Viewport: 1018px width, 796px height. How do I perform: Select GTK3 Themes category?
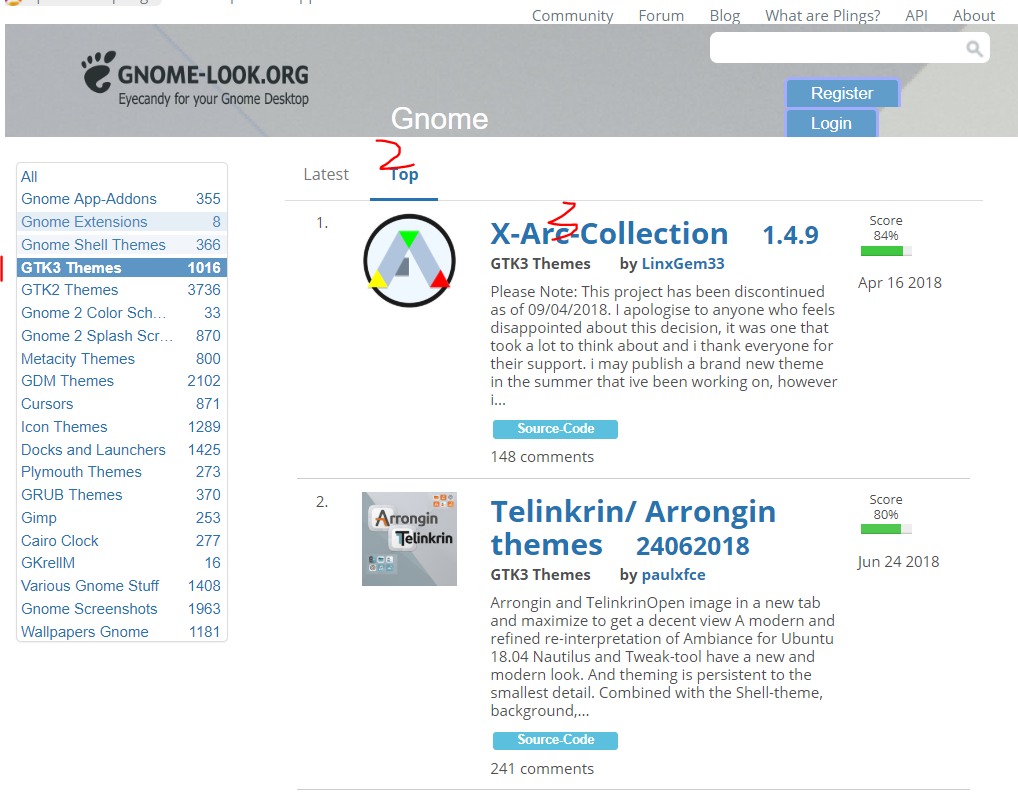121,267
